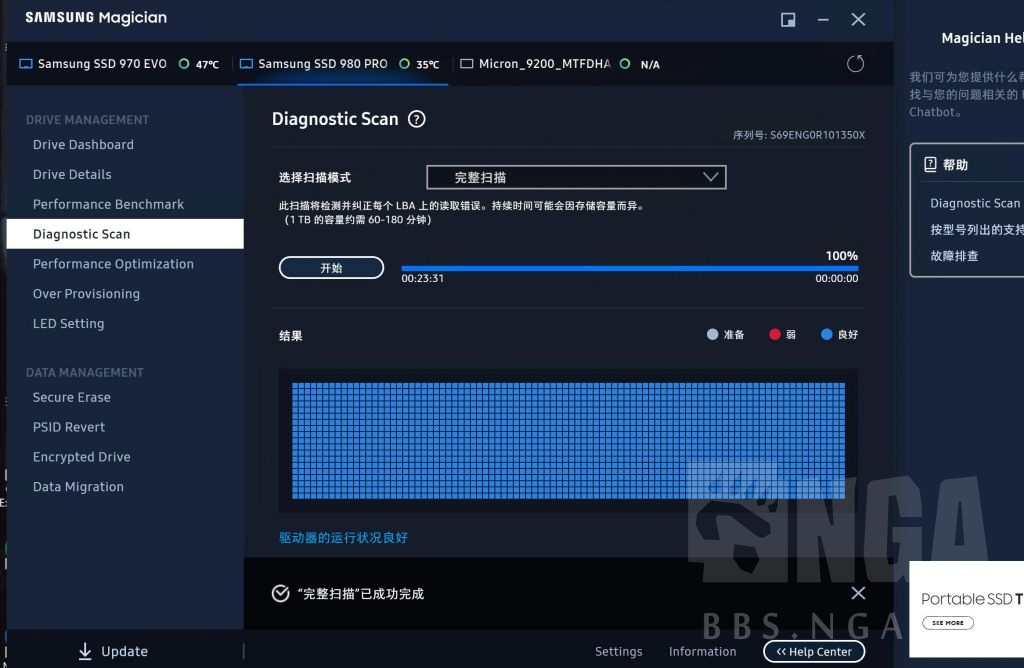The height and width of the screenshot is (668, 1024).
Task: Select Secure Erase in the sidebar
Action: click(71, 397)
